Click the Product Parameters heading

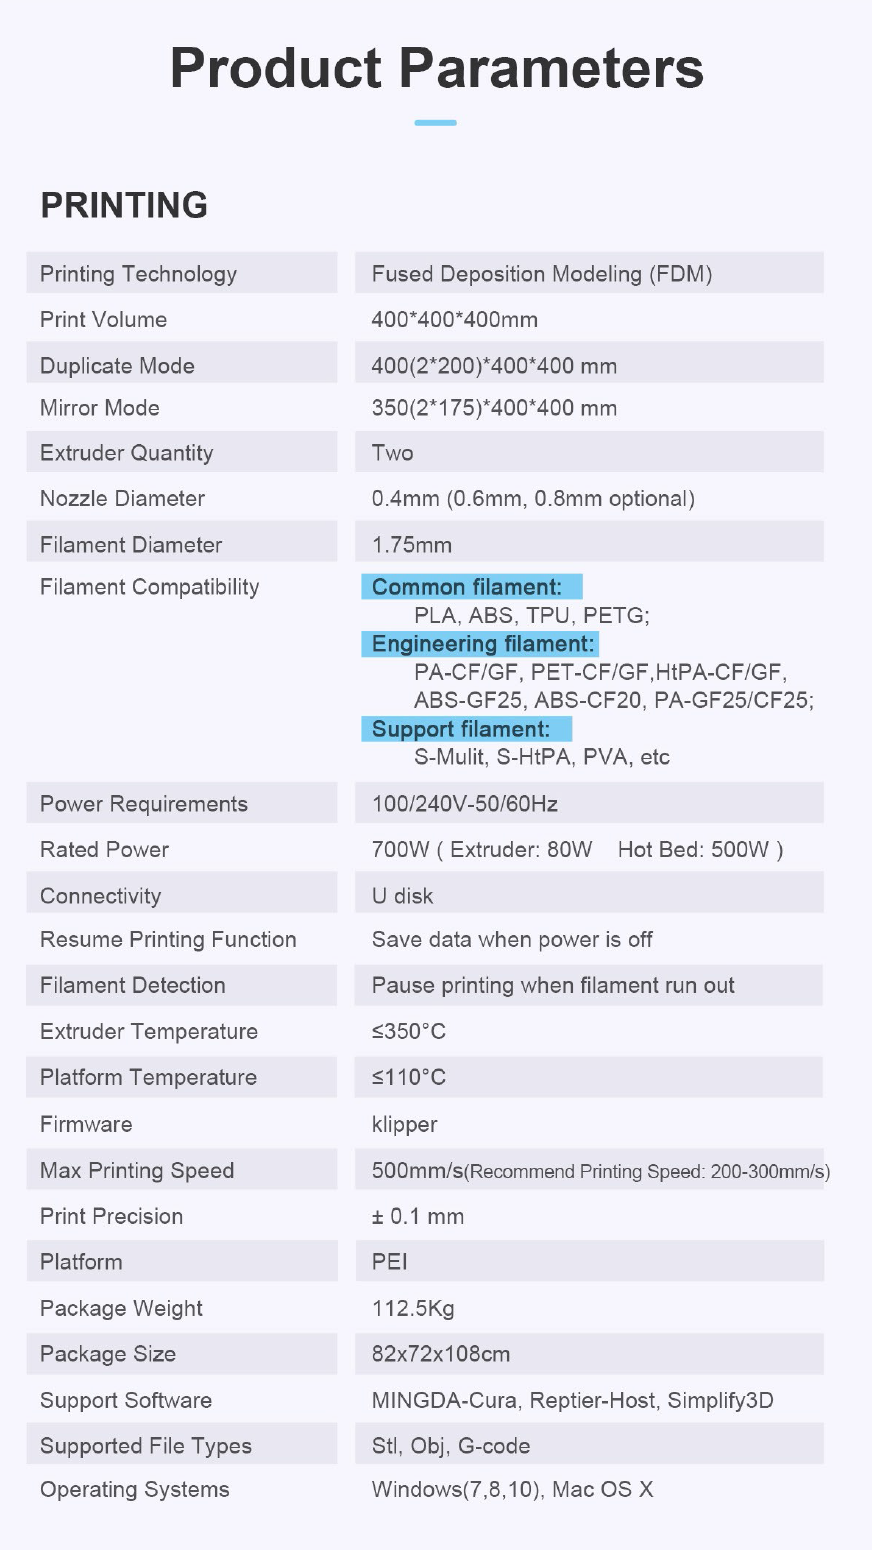click(436, 68)
